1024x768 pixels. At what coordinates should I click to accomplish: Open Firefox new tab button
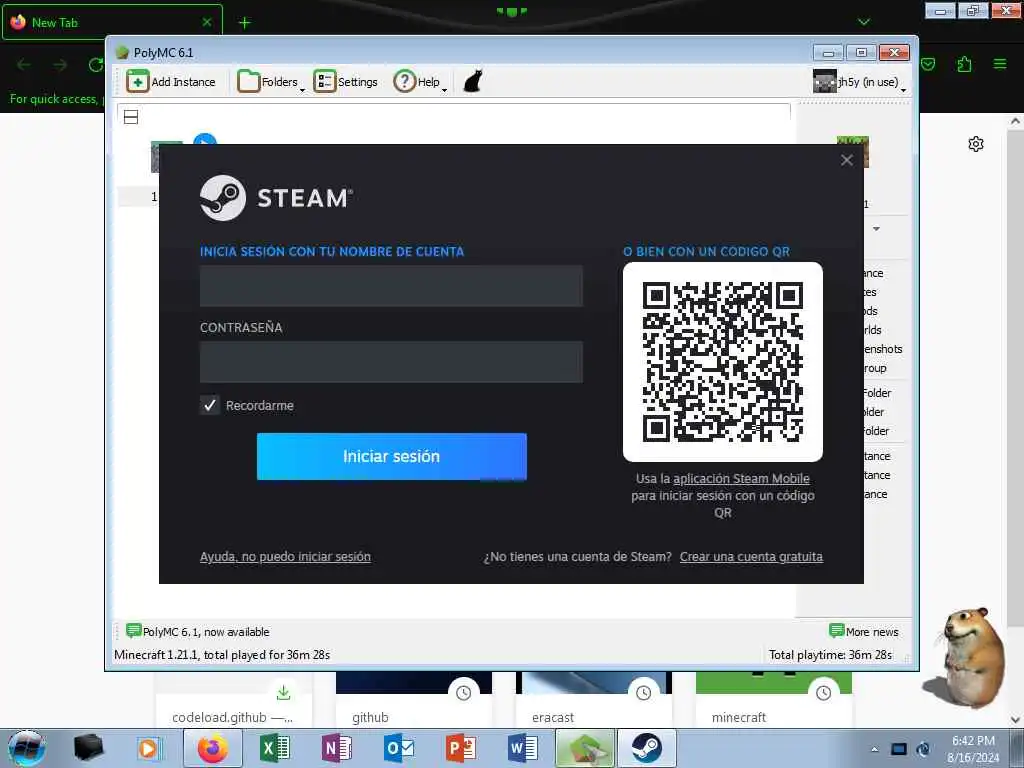point(244,23)
